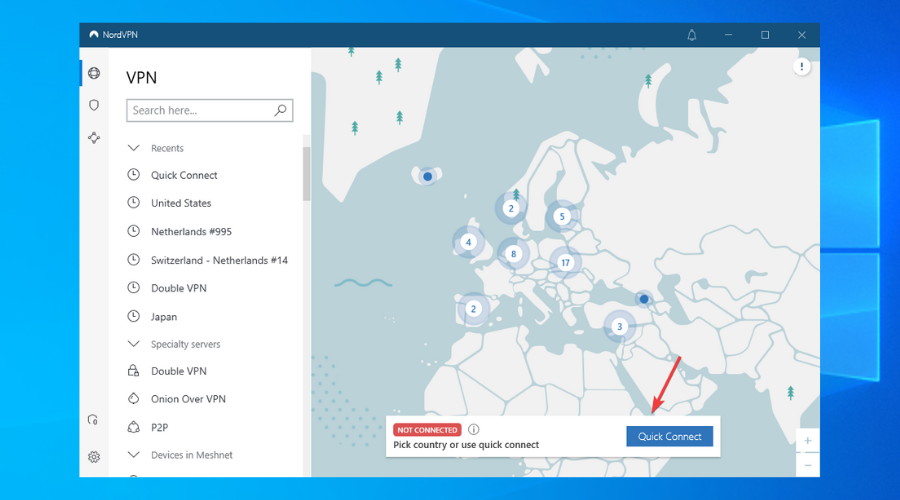Zoom out the map with minus button

[x=808, y=465]
